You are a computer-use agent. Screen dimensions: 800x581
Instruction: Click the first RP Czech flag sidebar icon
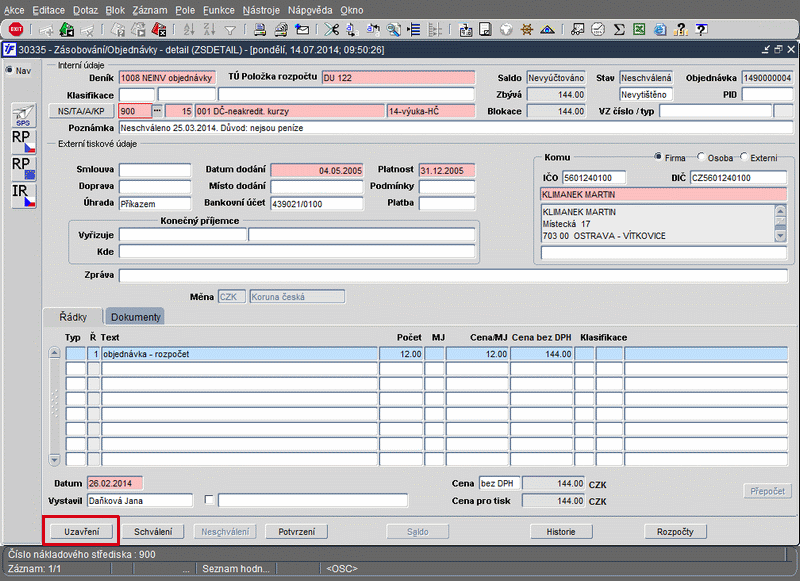[23, 141]
